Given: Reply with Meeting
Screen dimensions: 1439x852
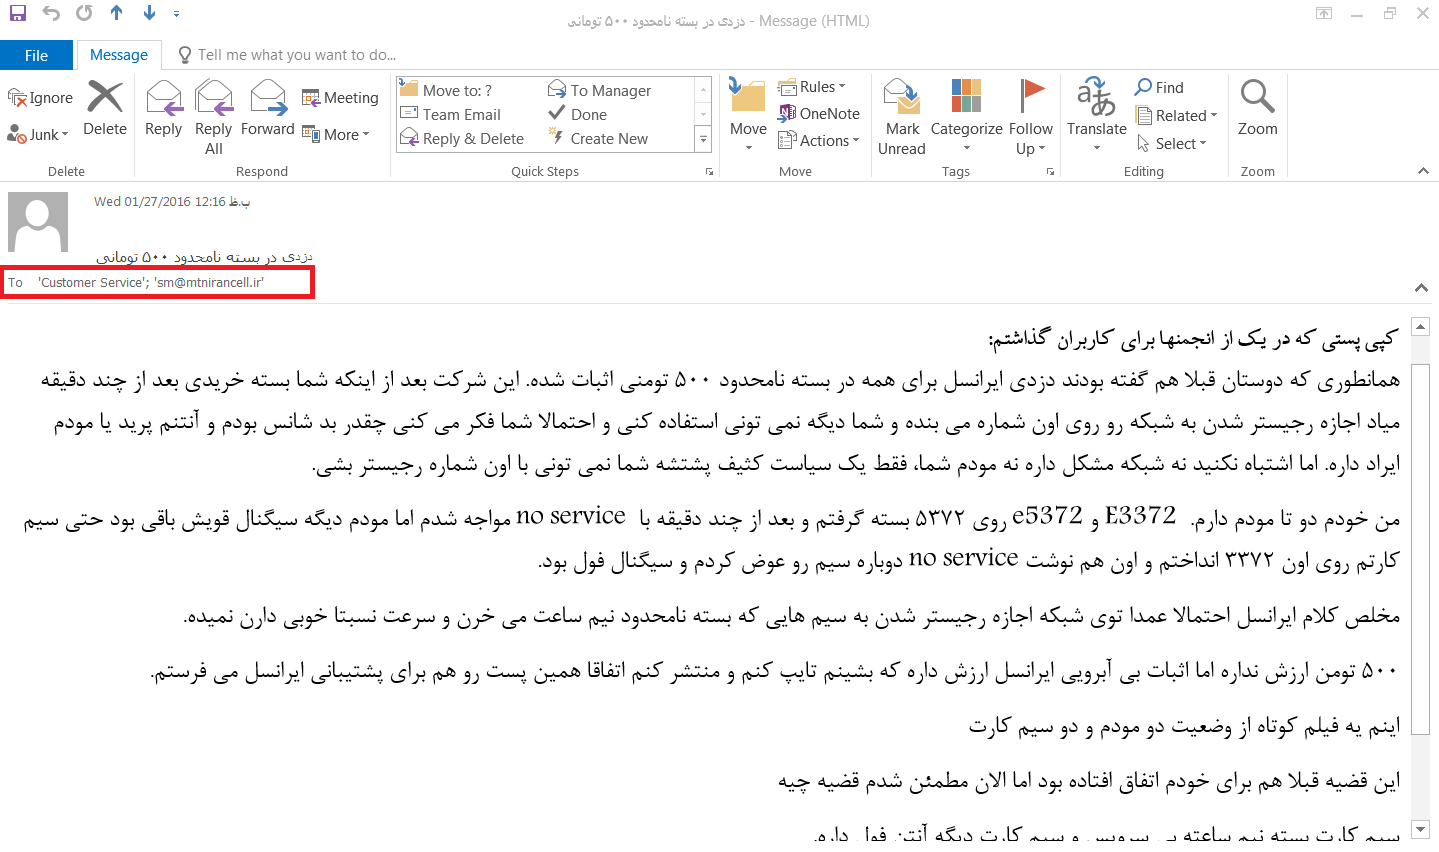Looking at the screenshot, I should [x=340, y=97].
